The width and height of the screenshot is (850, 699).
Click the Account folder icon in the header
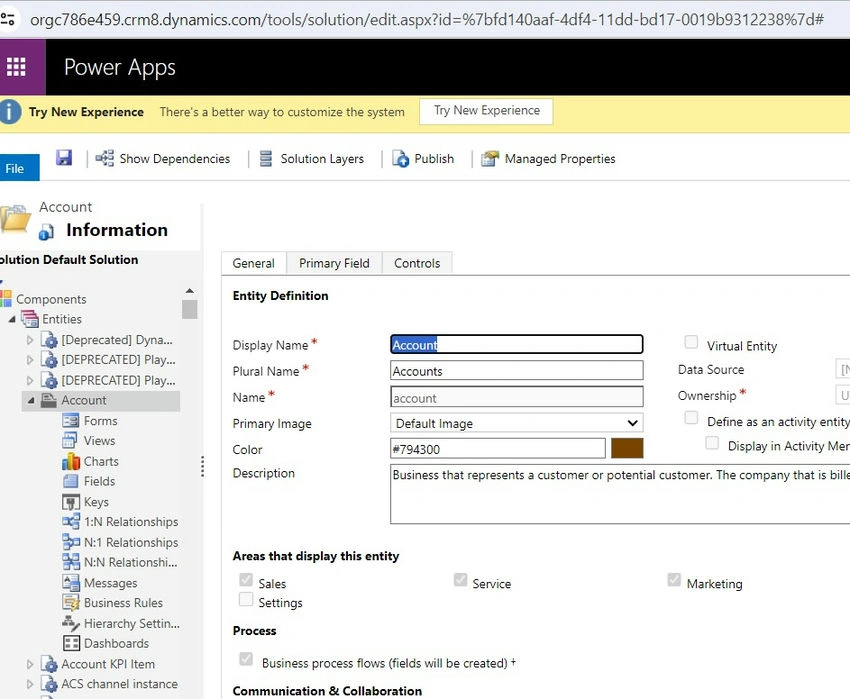pyautogui.click(x=15, y=219)
